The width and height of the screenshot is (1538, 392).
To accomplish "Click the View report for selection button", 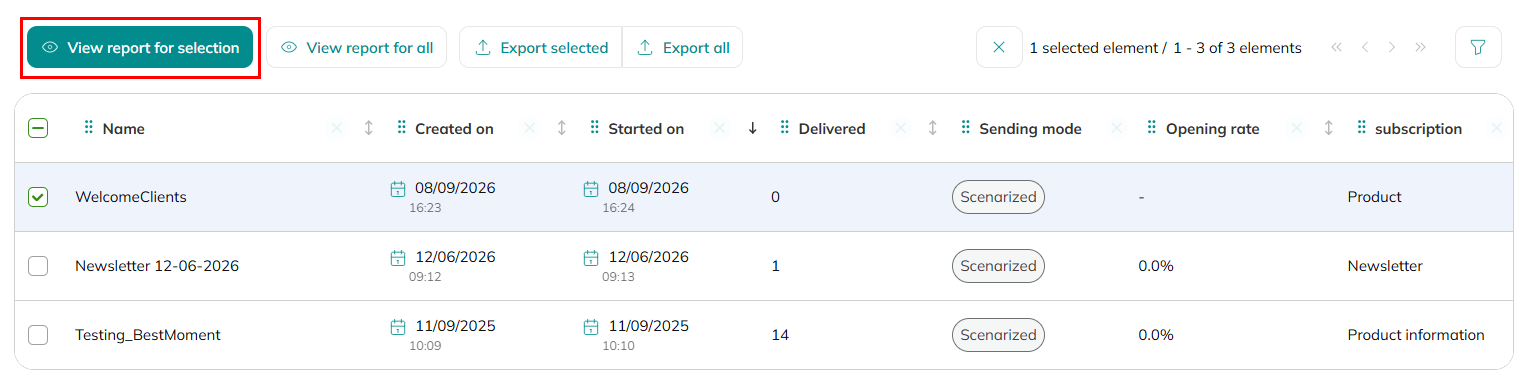I will point(140,47).
